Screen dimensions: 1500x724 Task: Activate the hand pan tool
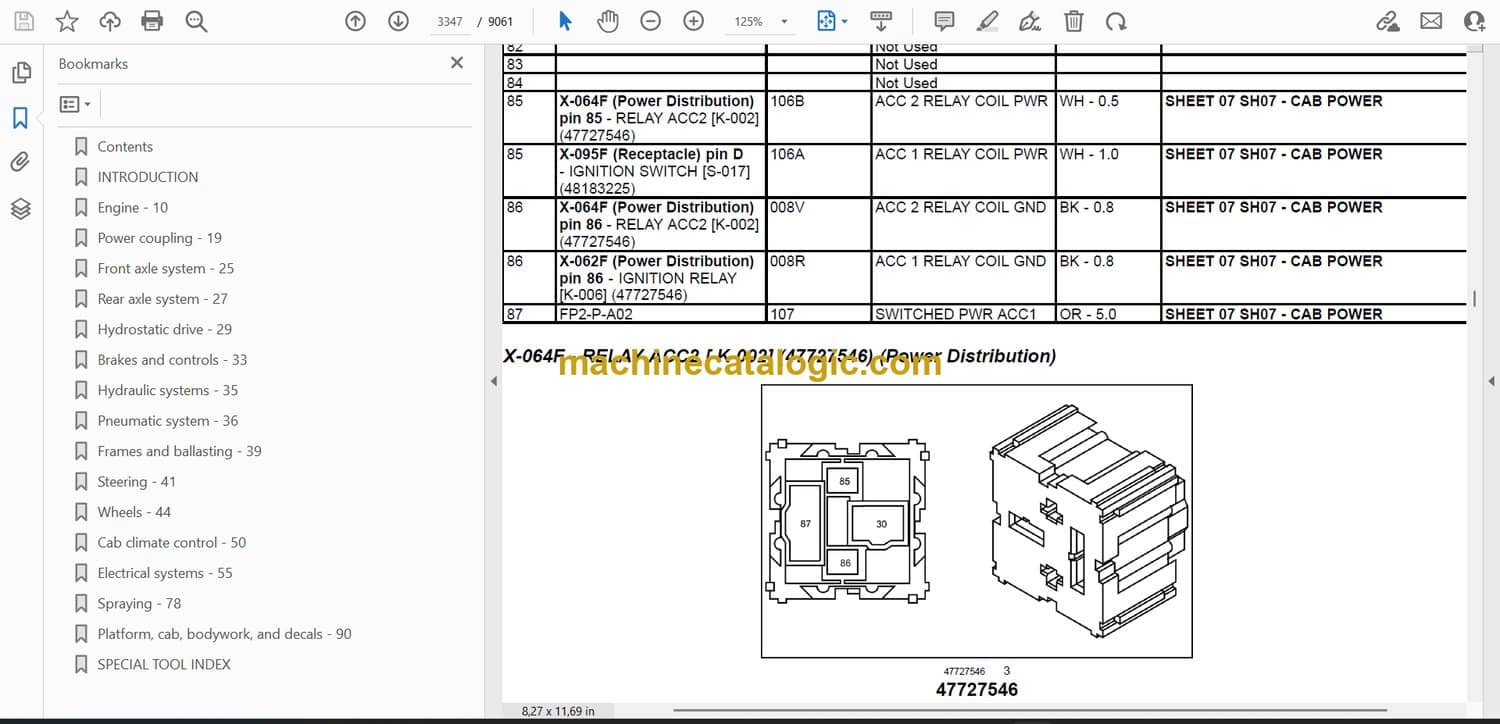607,21
